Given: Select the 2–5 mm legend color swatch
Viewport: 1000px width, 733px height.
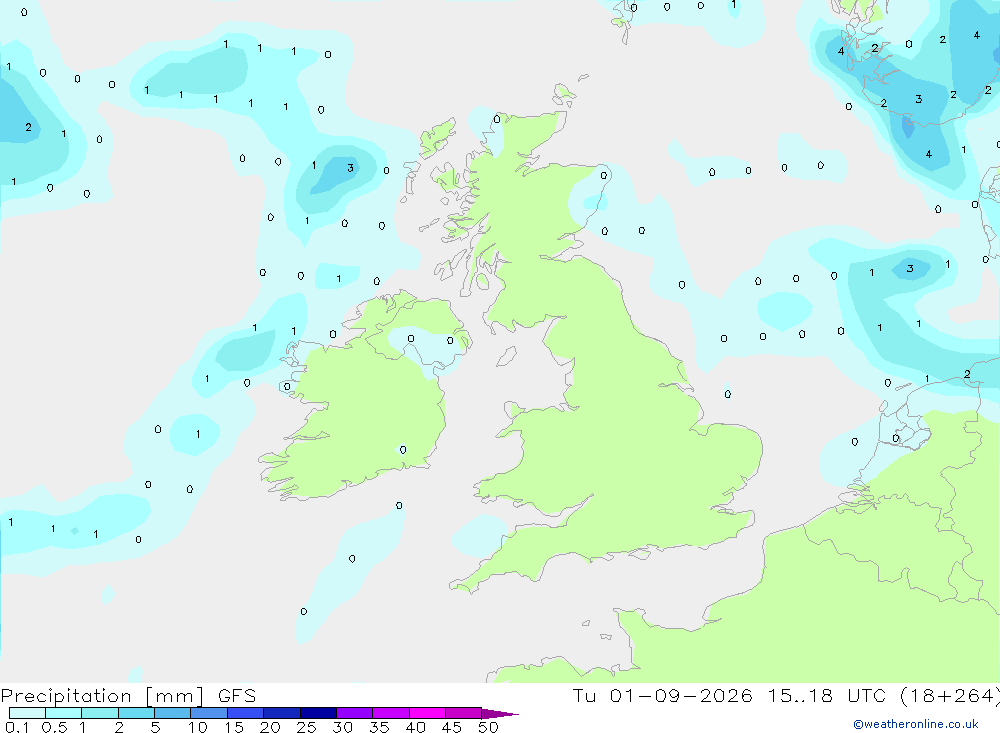Looking at the screenshot, I should [x=136, y=713].
